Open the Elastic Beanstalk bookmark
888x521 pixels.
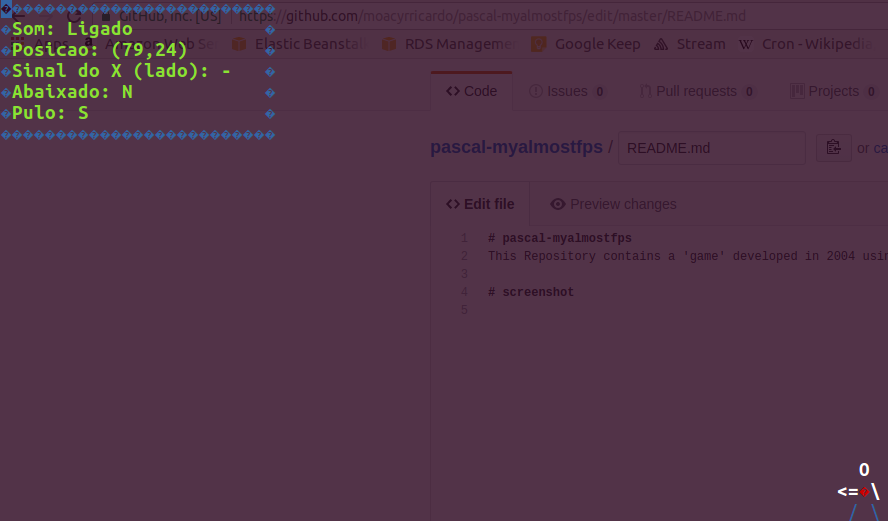point(300,44)
